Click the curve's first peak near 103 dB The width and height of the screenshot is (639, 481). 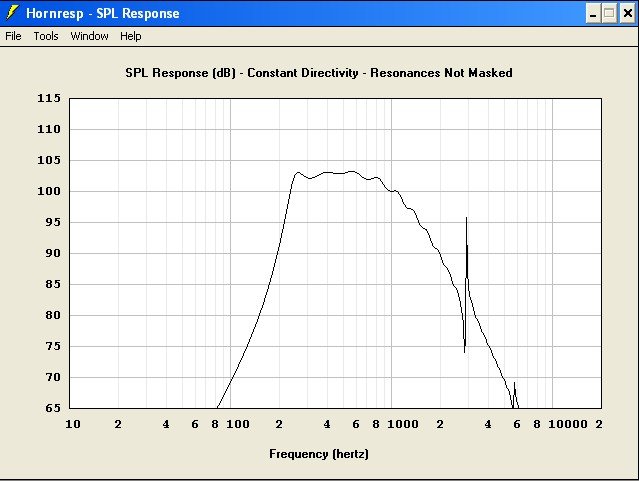point(298,172)
